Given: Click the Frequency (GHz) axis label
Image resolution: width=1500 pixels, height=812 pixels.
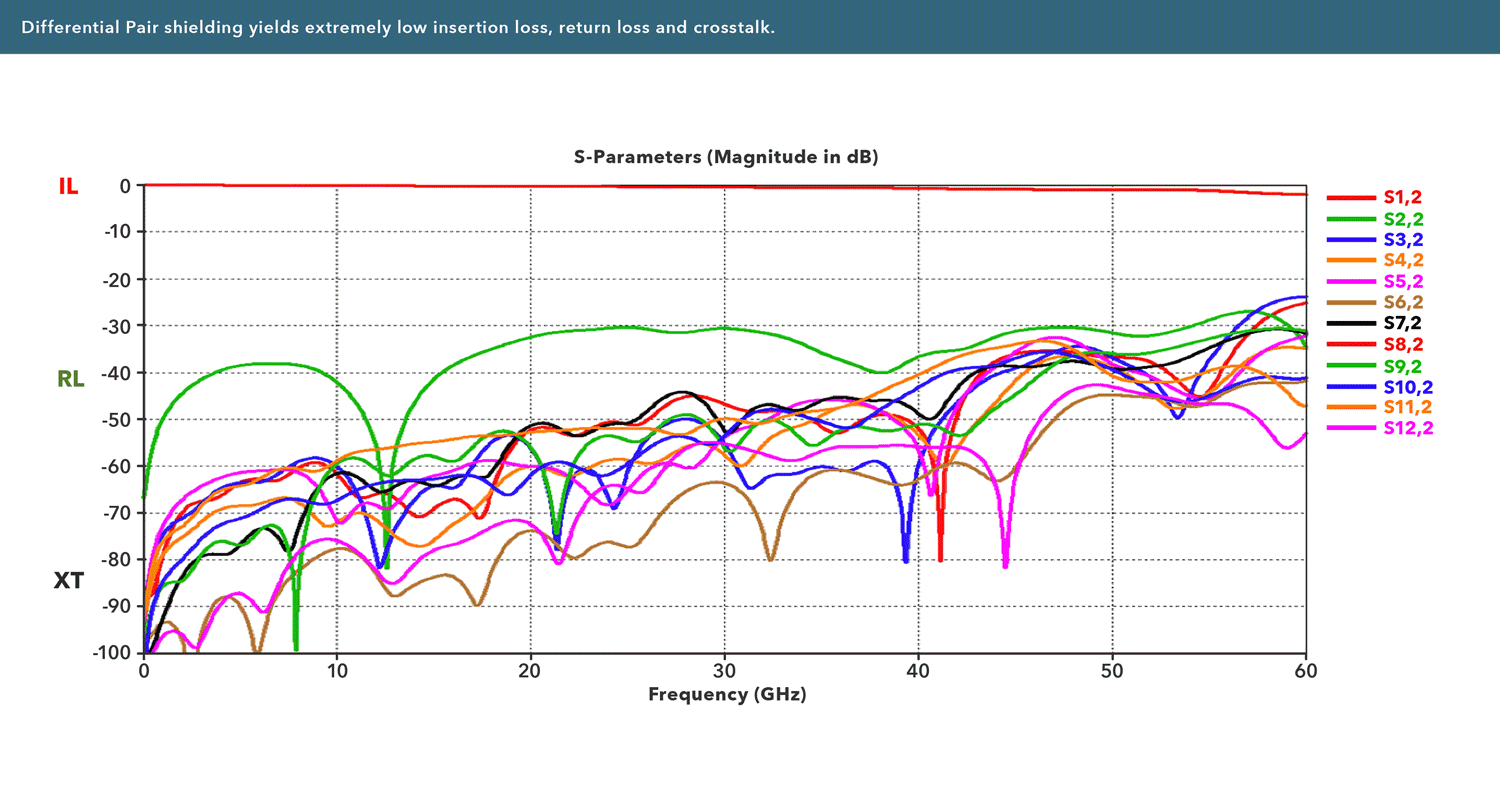Looking at the screenshot, I should point(727,695).
